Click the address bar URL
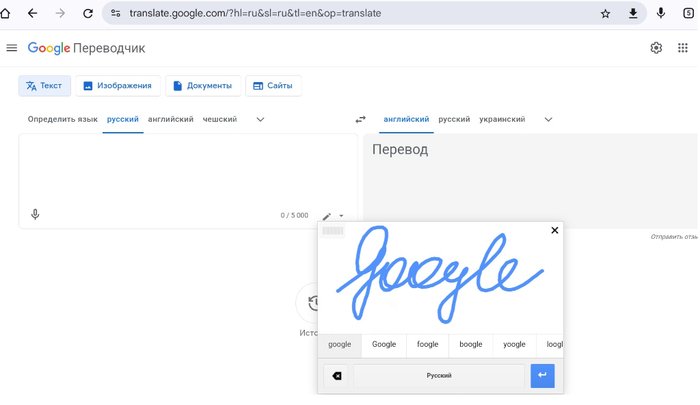 tap(255, 13)
